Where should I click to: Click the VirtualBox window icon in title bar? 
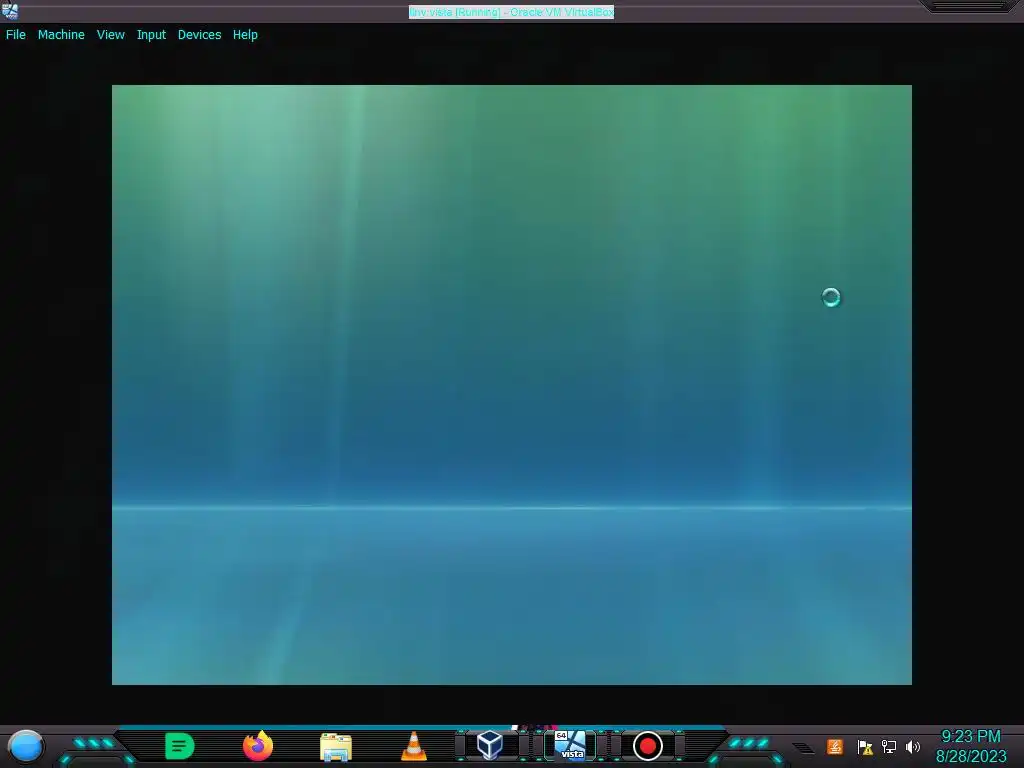tap(10, 11)
